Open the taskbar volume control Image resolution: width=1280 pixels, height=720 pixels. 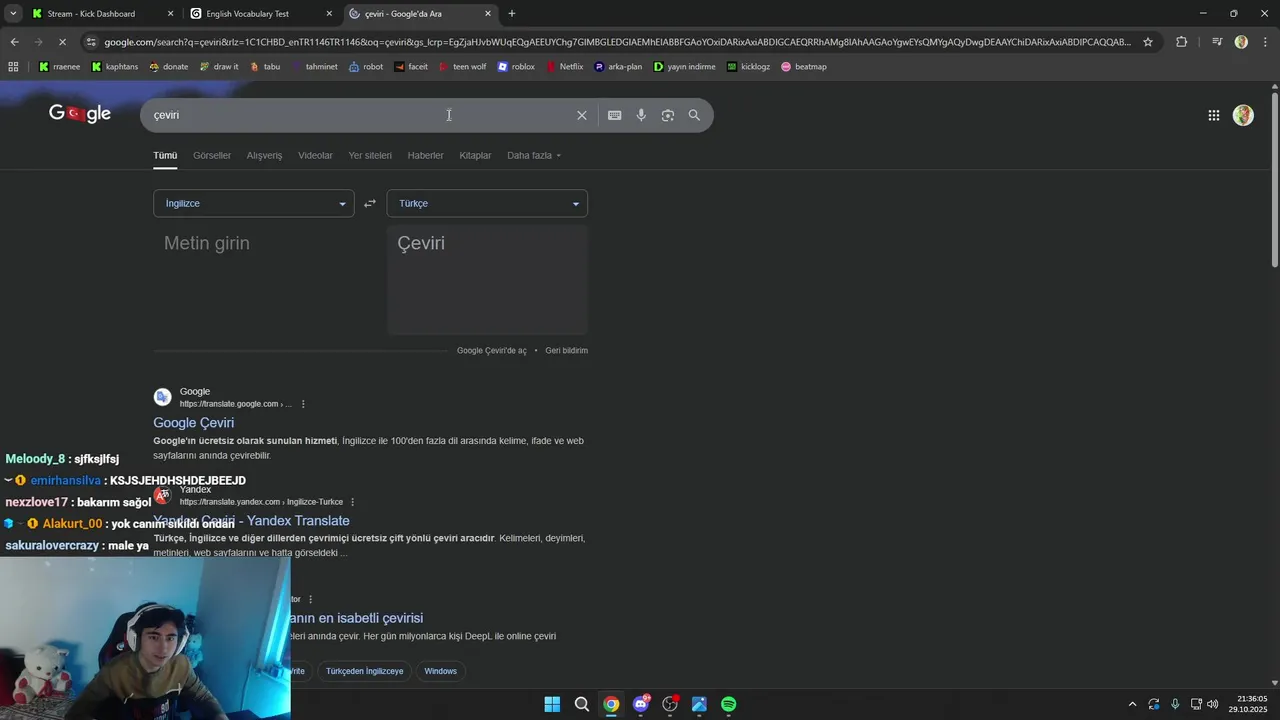click(x=1213, y=704)
